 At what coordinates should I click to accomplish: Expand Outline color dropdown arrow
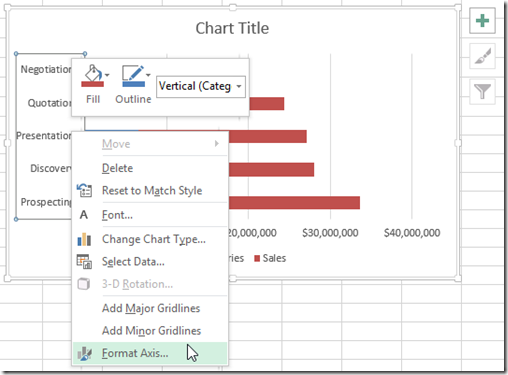pos(148,75)
